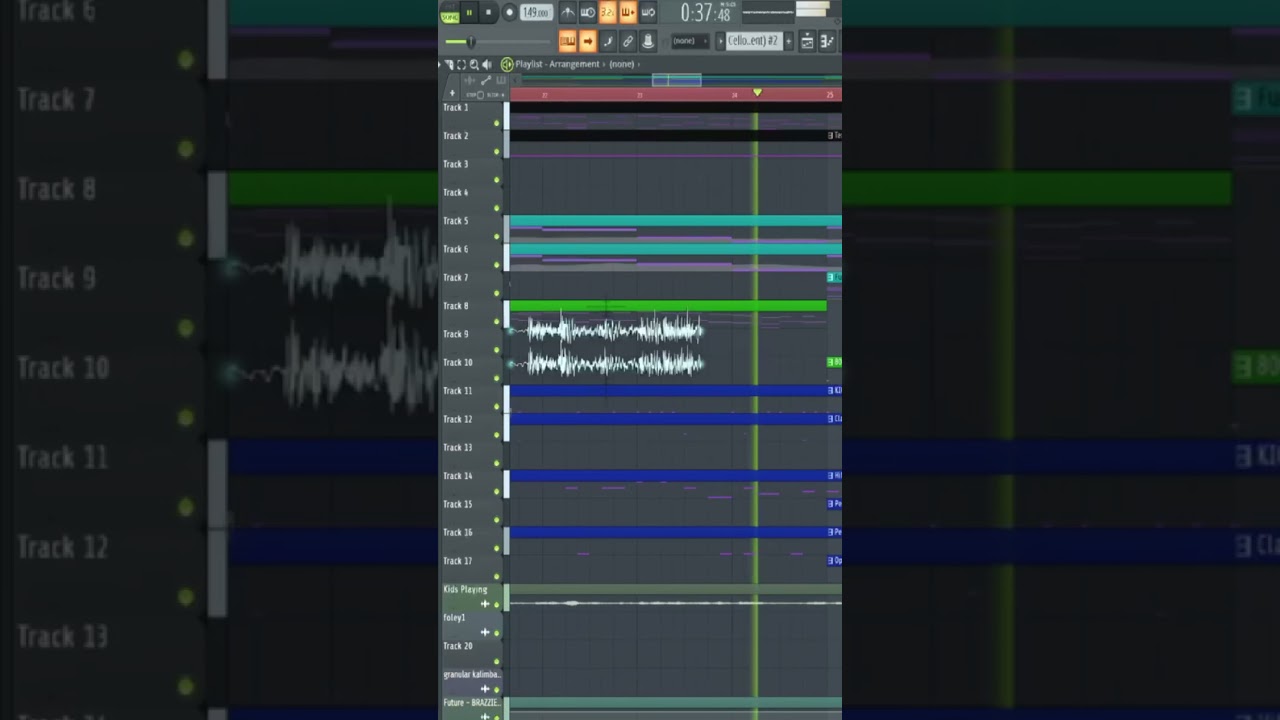Click the arrow left of the pattern name
This screenshot has width=1280, height=720.
(720, 41)
